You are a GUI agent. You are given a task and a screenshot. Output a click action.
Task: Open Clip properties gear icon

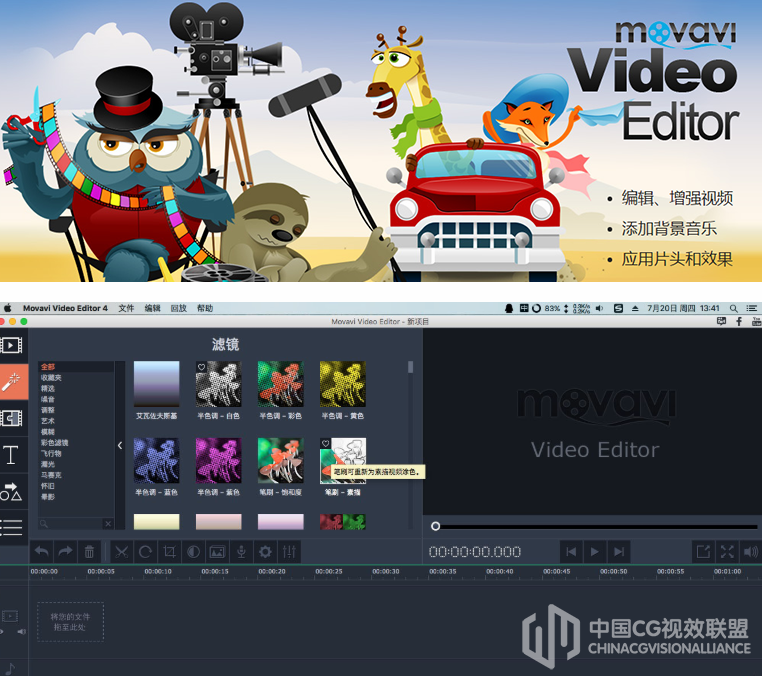pos(265,552)
